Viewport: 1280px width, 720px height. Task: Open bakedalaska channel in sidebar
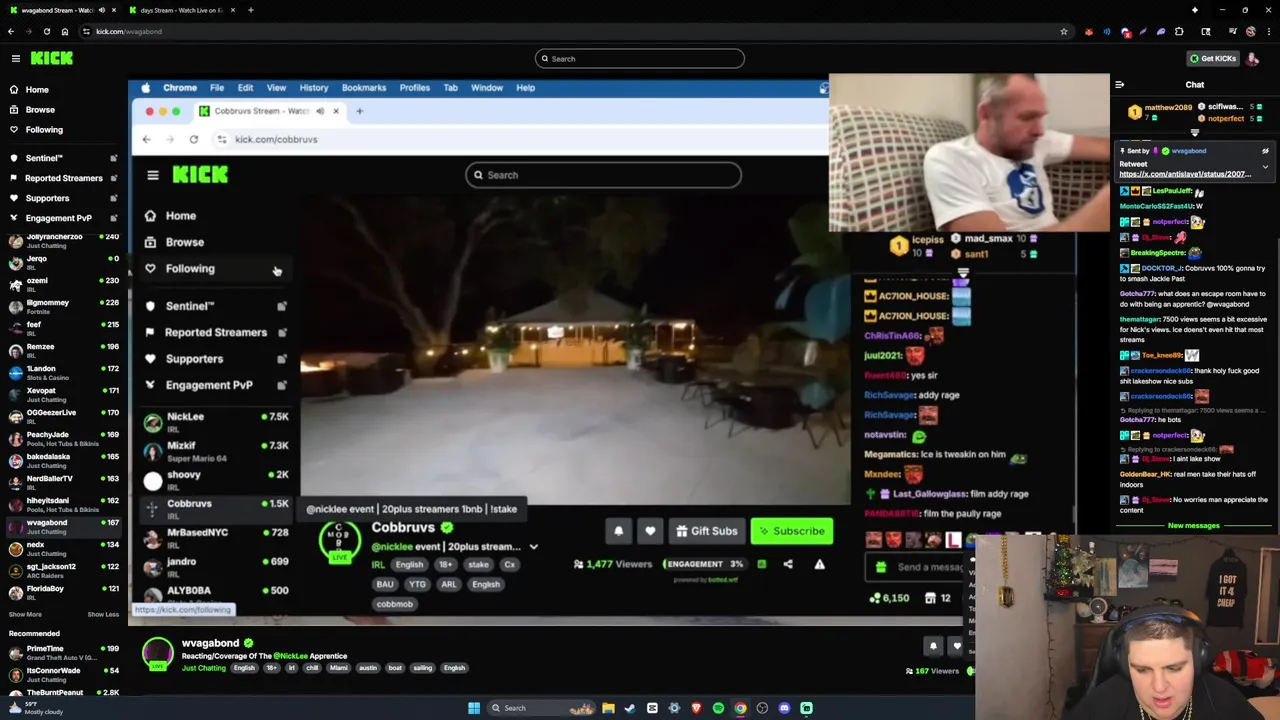[65, 461]
